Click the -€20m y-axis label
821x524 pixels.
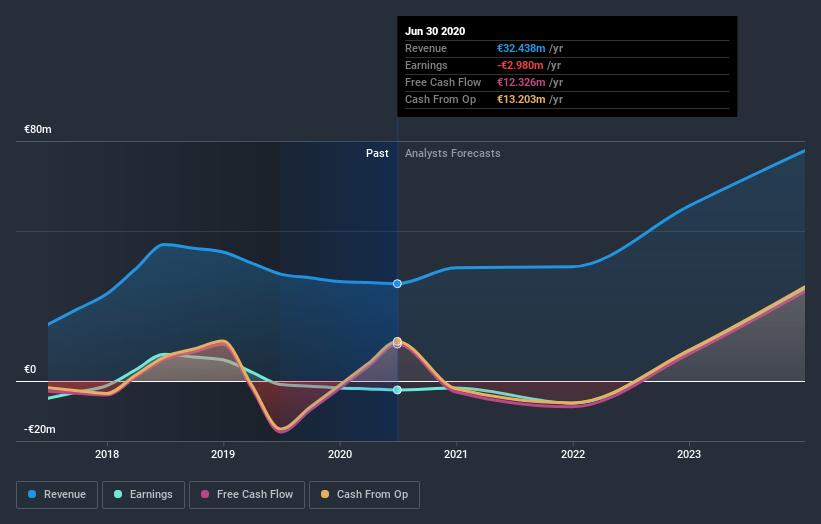click(39, 429)
